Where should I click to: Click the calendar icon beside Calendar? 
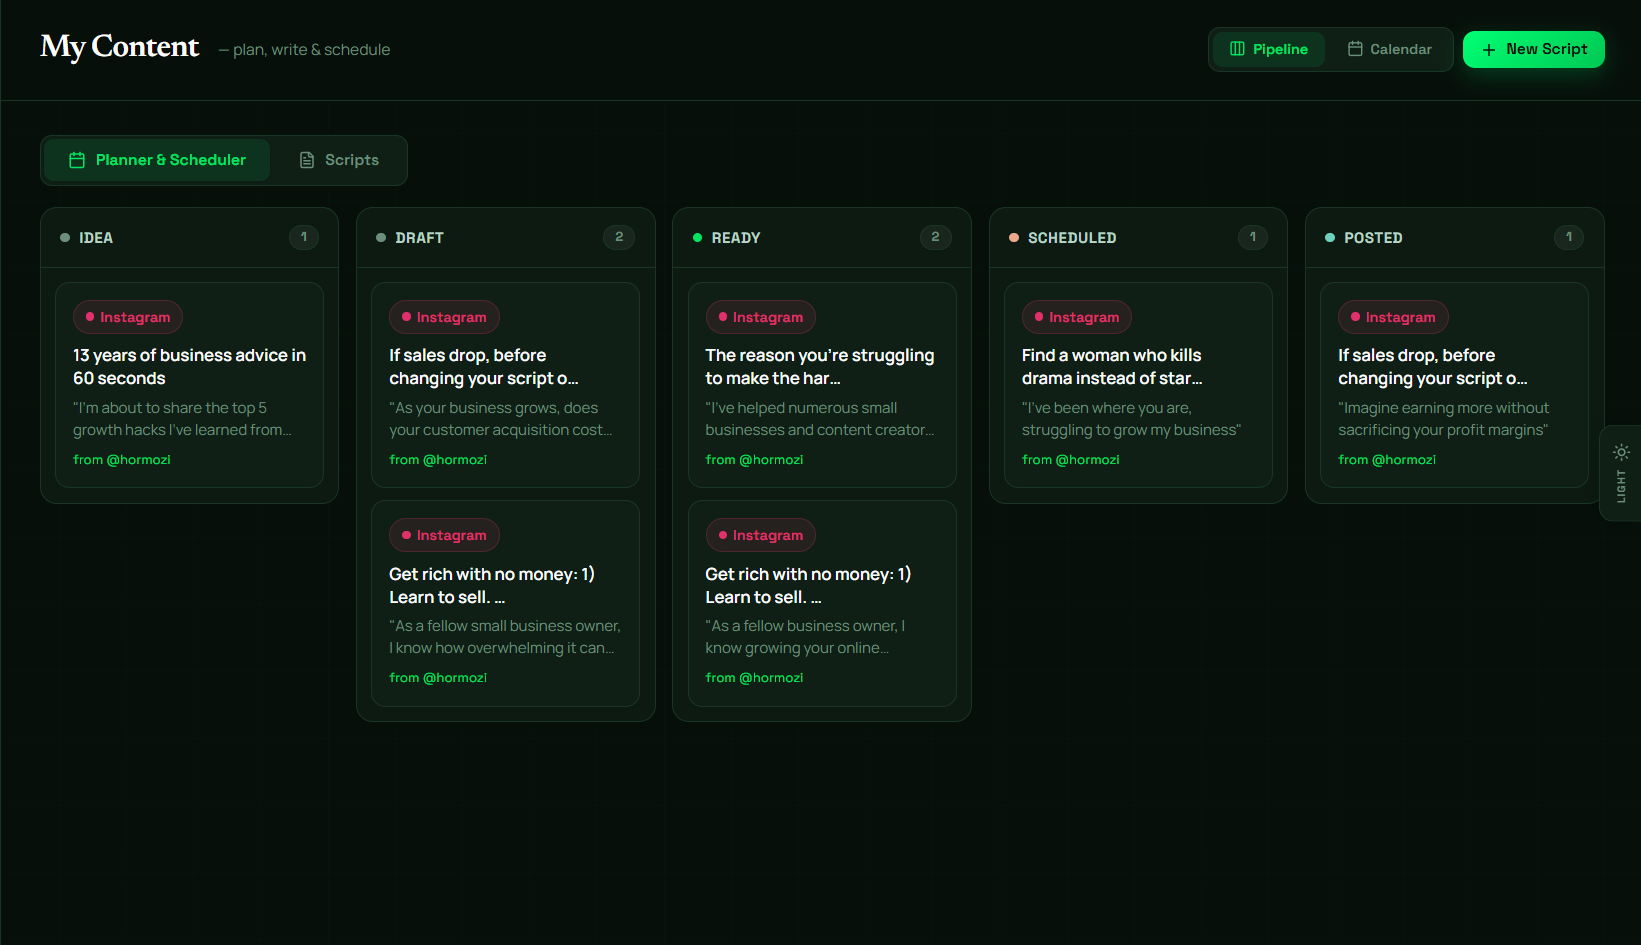click(x=1355, y=49)
